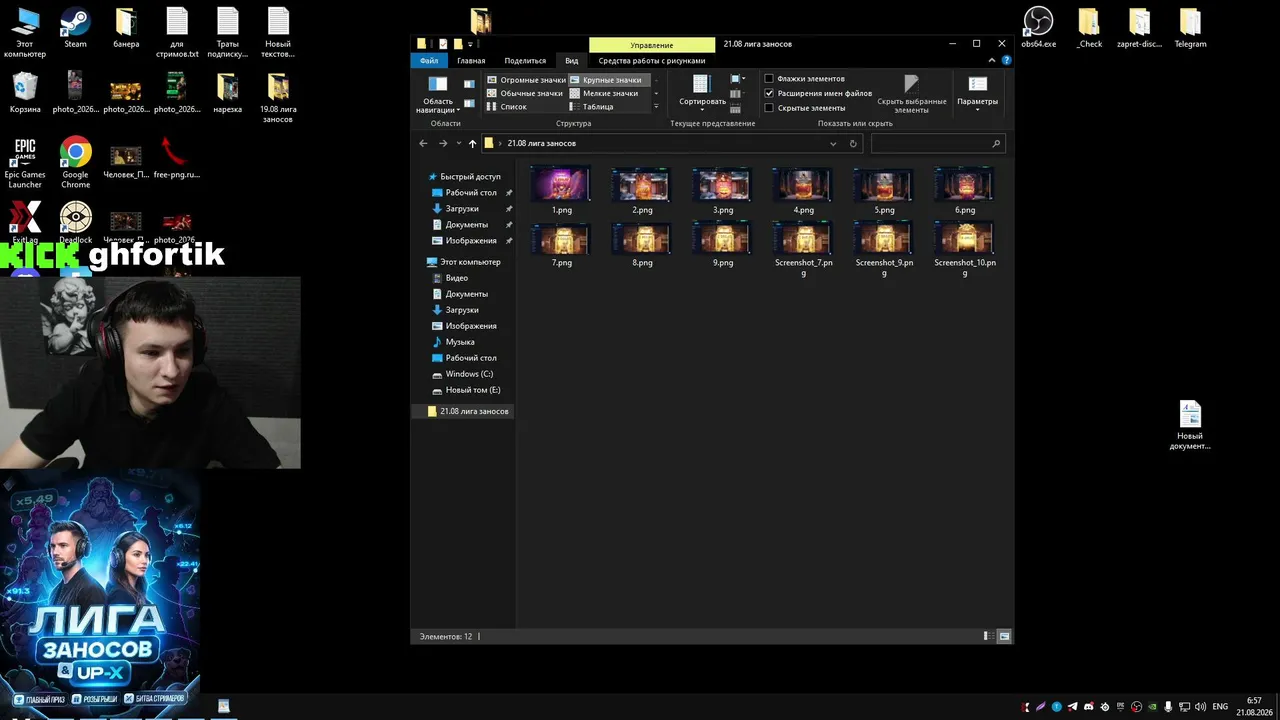Select the 19.08 лига заносов desktop folder
1280x720 pixels.
(278, 97)
